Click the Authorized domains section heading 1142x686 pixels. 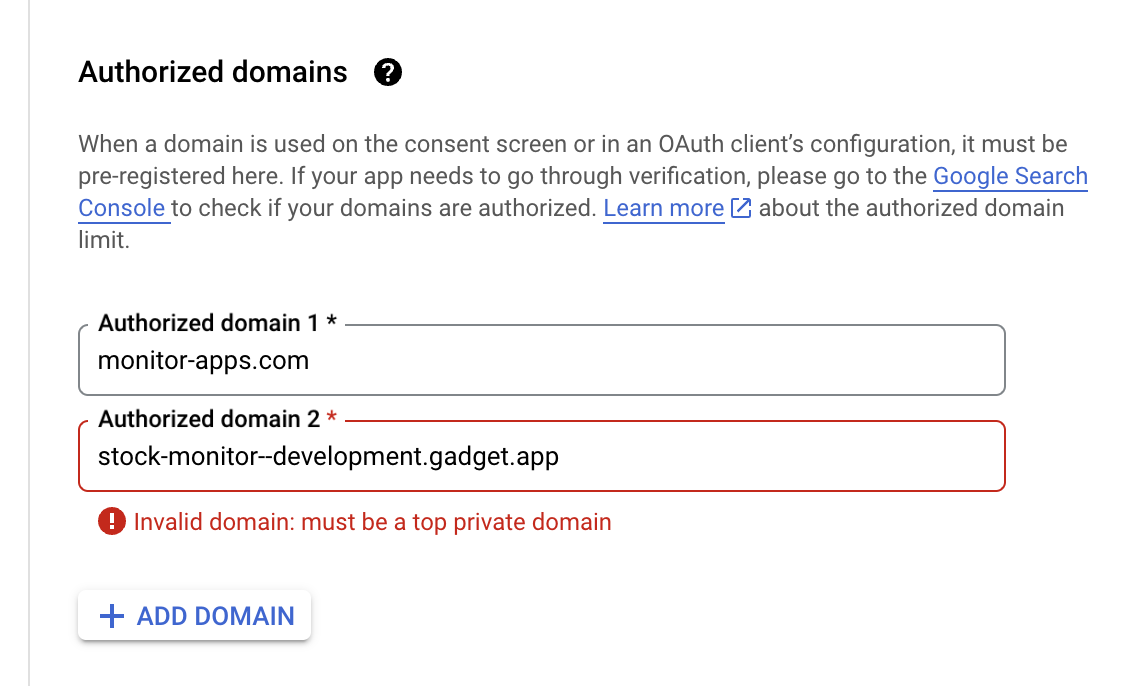coord(213,73)
